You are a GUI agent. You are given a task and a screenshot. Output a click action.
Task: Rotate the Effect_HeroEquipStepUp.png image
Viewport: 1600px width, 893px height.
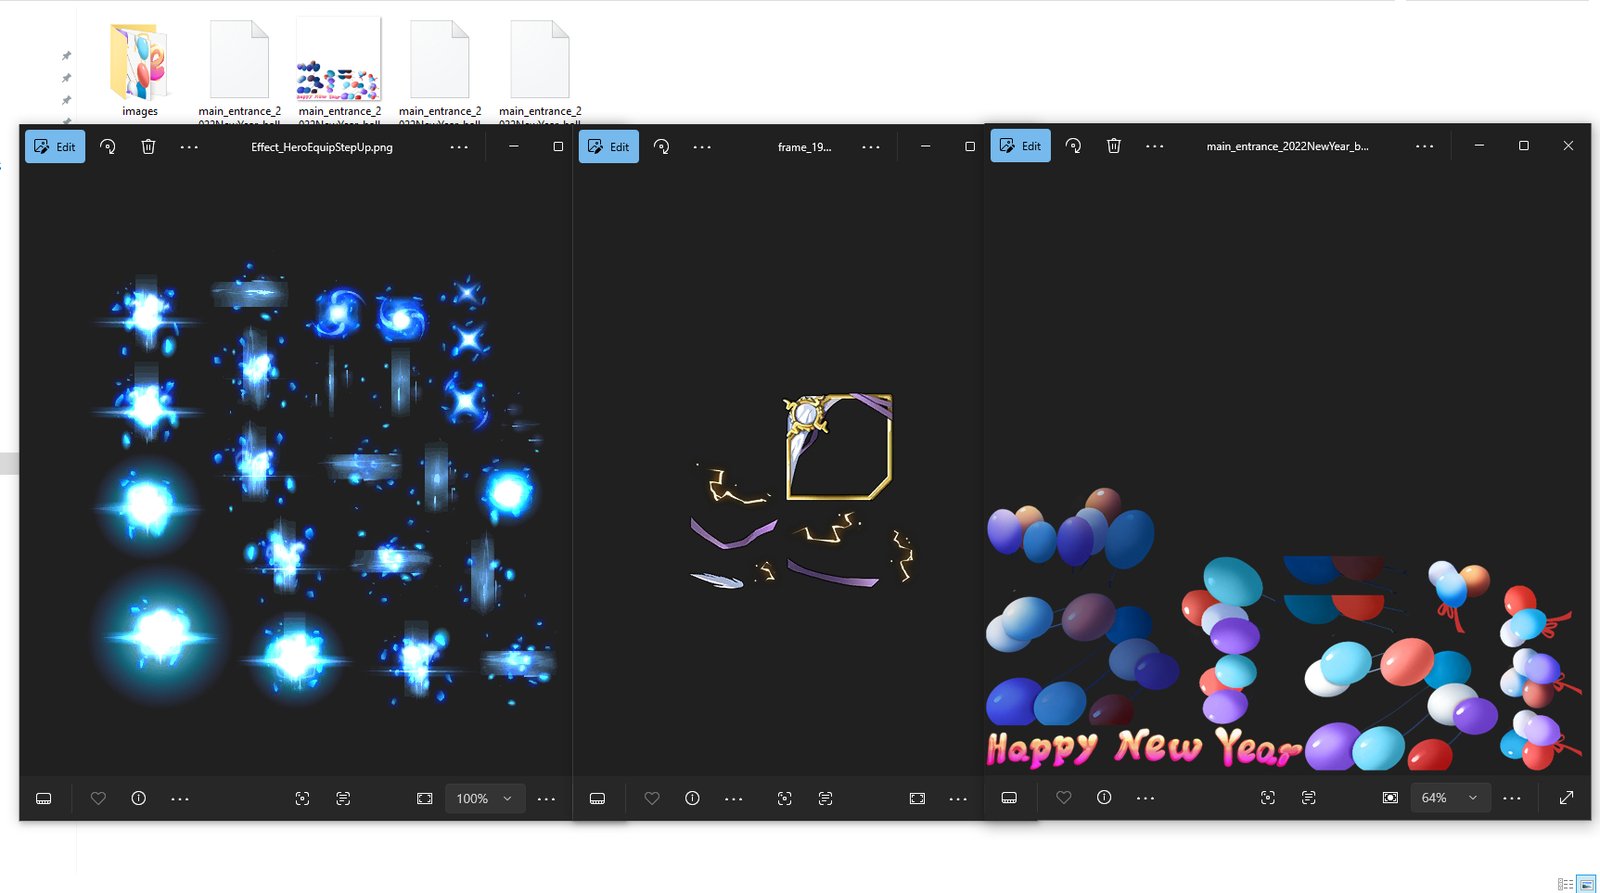[108, 147]
